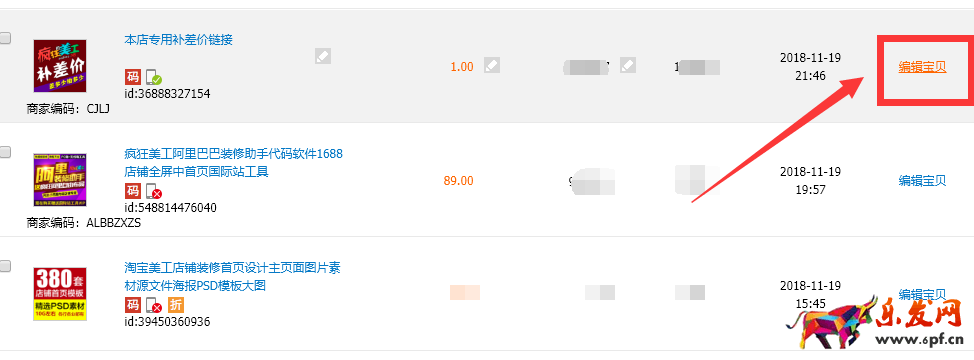
Task: Open product title 本店专用补差价链接
Action: (179, 40)
